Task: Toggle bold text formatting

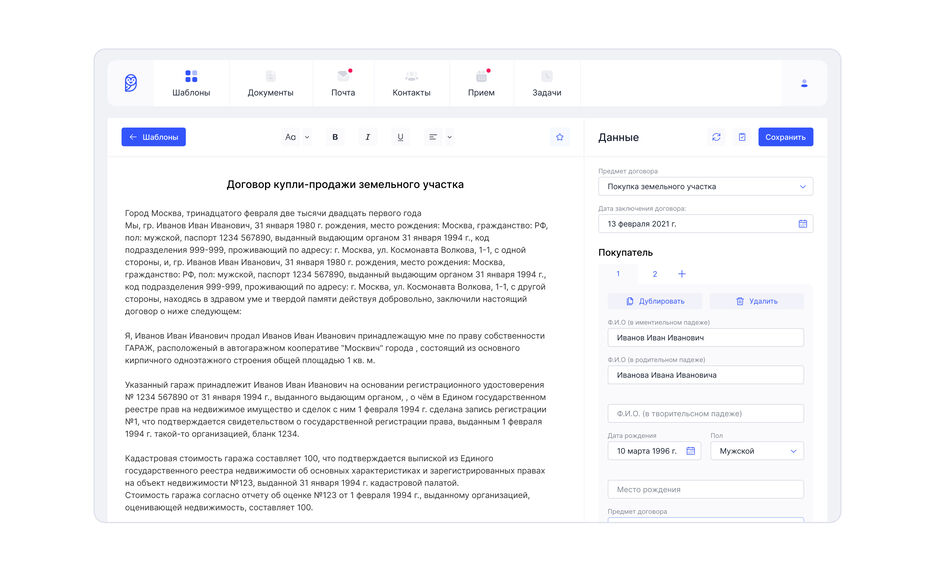Action: pos(335,137)
